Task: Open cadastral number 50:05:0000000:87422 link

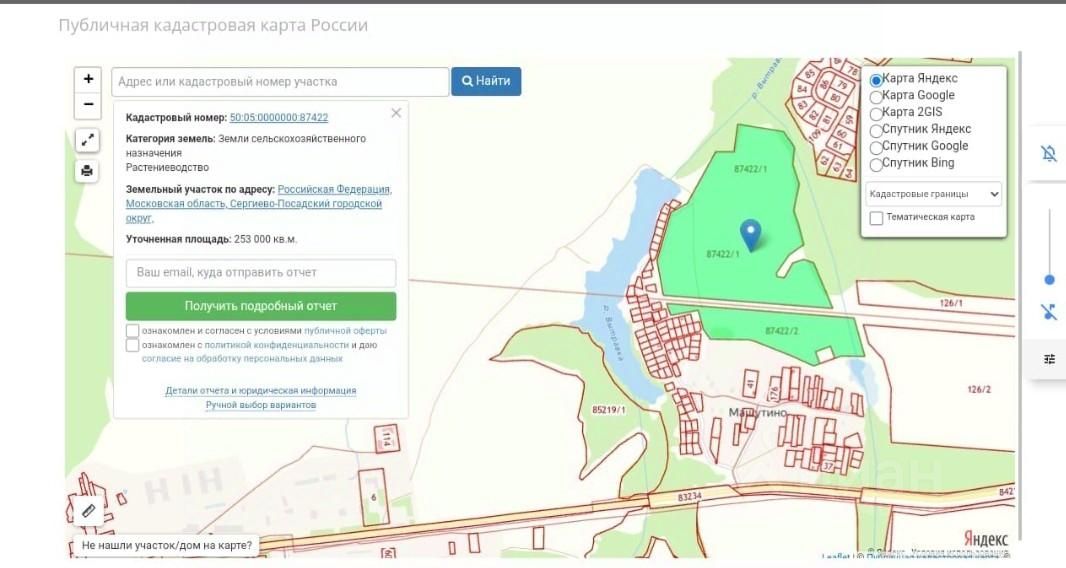Action: point(279,118)
